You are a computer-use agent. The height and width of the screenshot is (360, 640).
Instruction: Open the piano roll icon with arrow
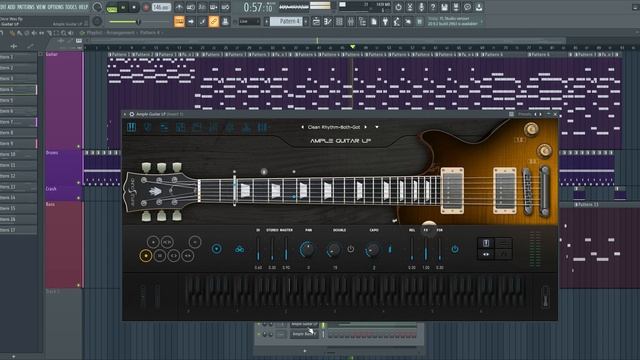(x=191, y=22)
